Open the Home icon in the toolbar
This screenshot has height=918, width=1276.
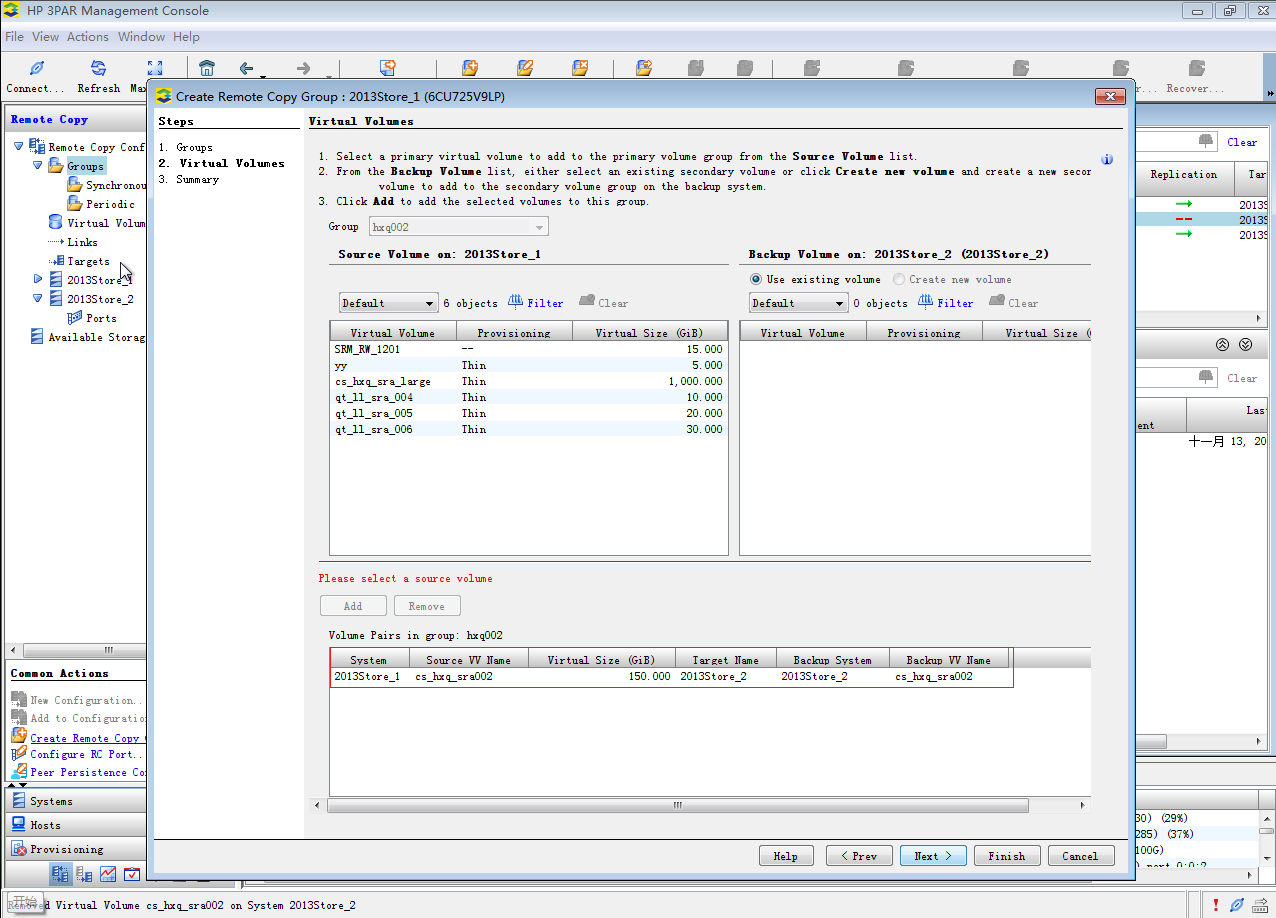point(207,67)
